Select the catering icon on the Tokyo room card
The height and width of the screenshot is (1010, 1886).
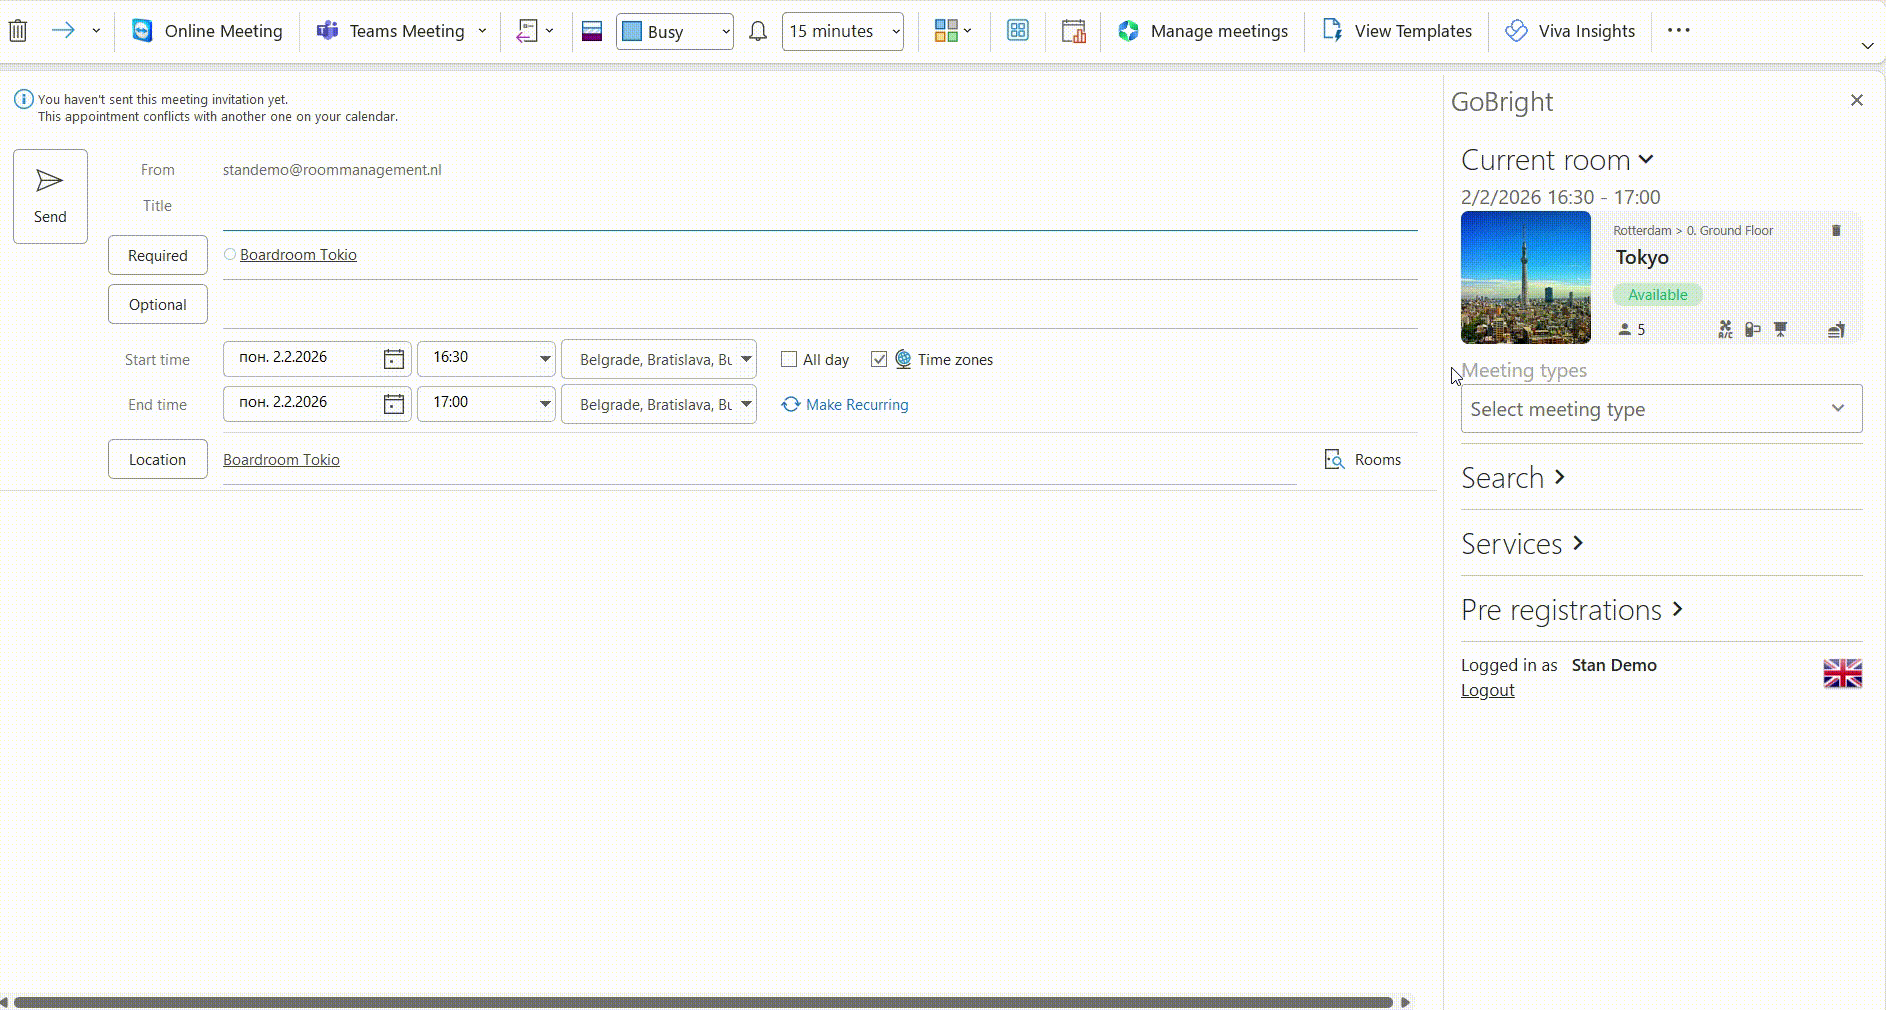pos(1837,329)
